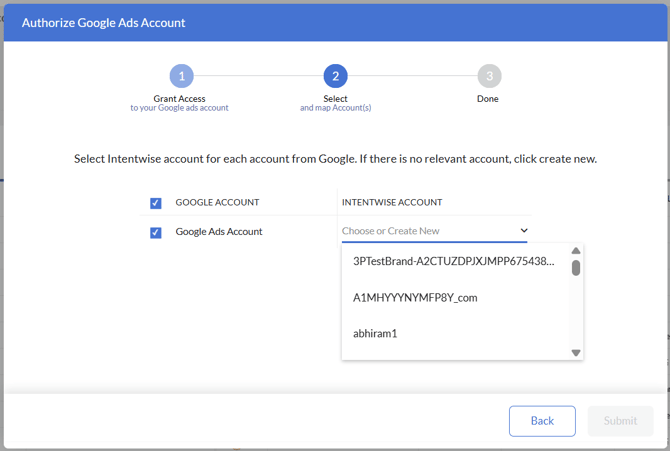Click the Submit button
This screenshot has height=451, width=670.
[x=620, y=421]
